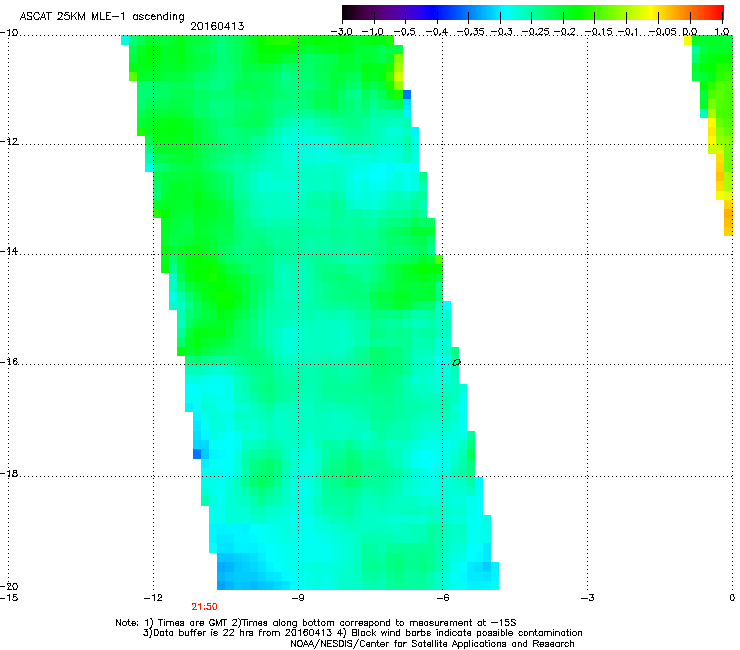Click the red timestamp 21:50
Image resolution: width=740 pixels, height=650 pixels.
coord(204,607)
